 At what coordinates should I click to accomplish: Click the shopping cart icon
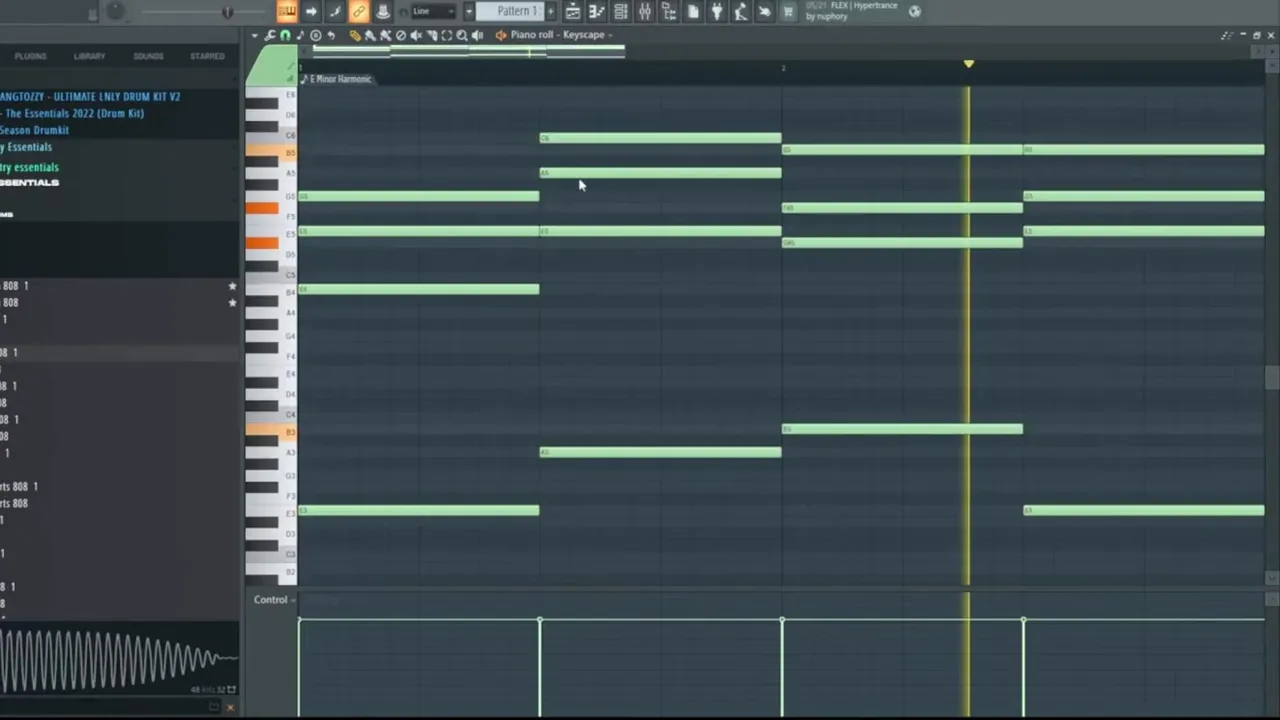tap(788, 11)
